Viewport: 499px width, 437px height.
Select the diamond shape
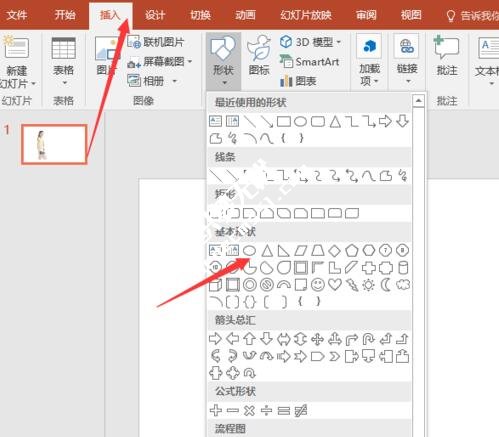[x=335, y=251]
